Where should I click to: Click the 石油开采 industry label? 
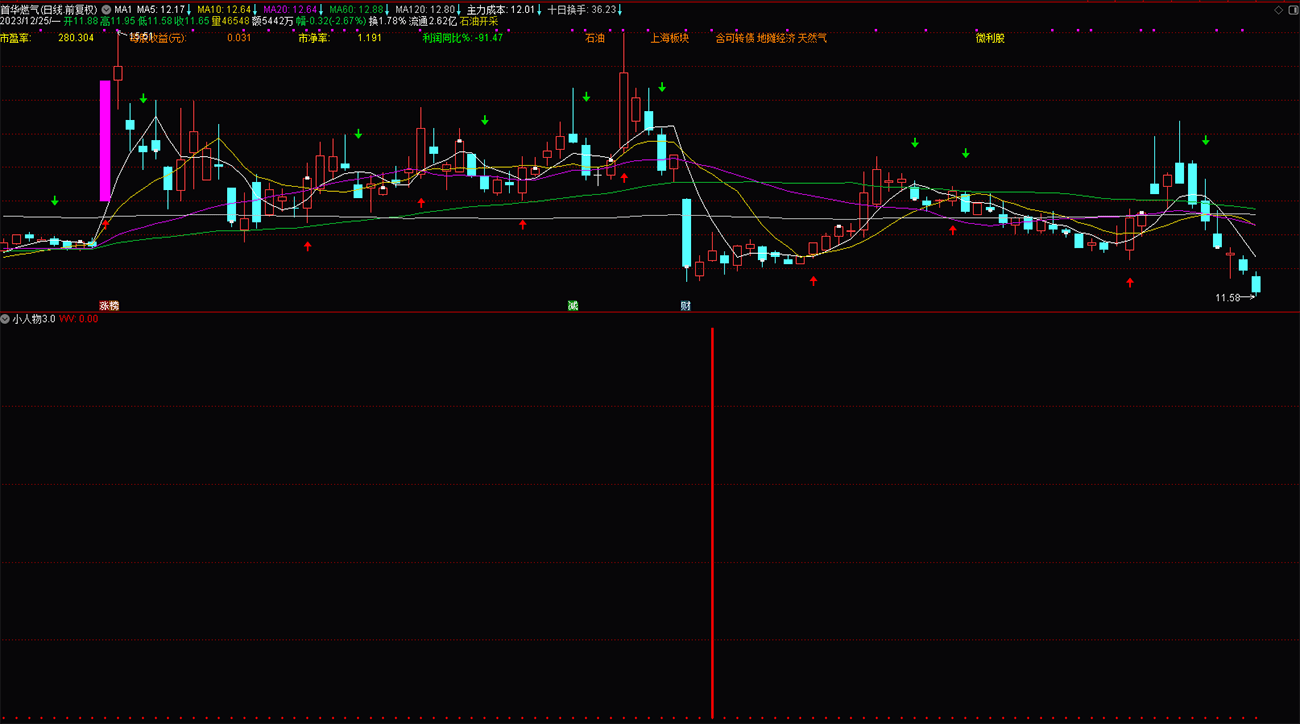478,20
